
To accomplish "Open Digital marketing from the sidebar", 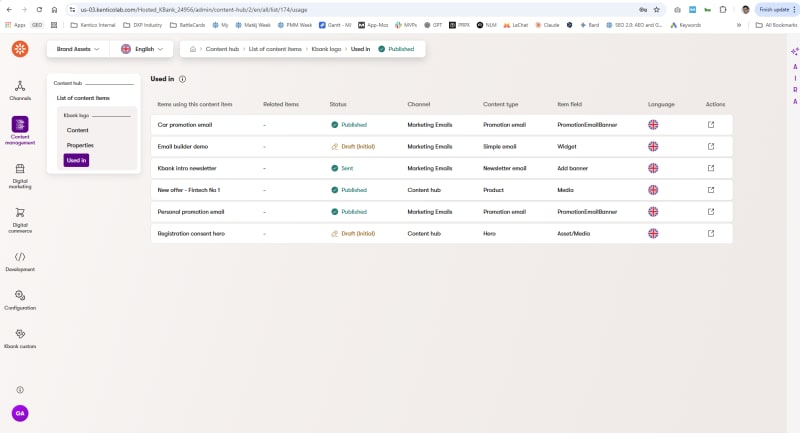I will point(20,175).
